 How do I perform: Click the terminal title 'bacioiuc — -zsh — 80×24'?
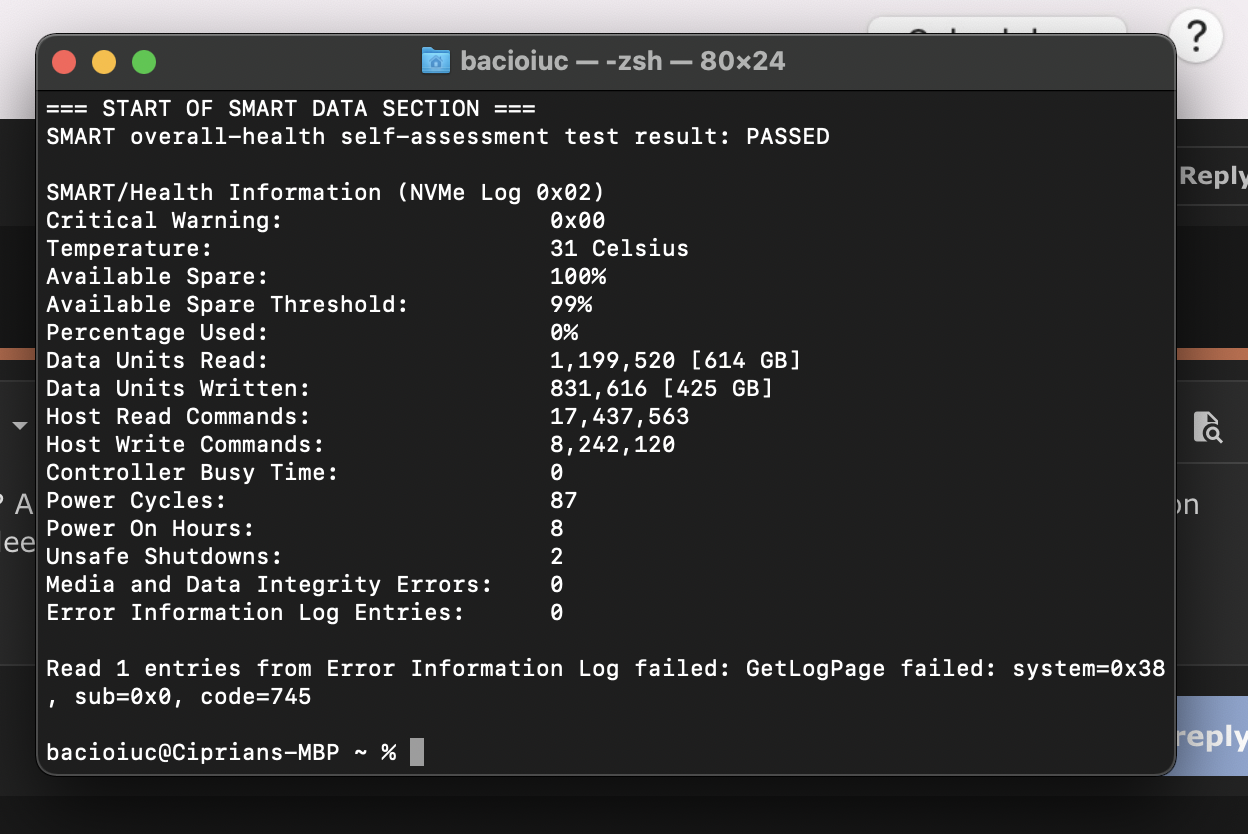pos(622,61)
